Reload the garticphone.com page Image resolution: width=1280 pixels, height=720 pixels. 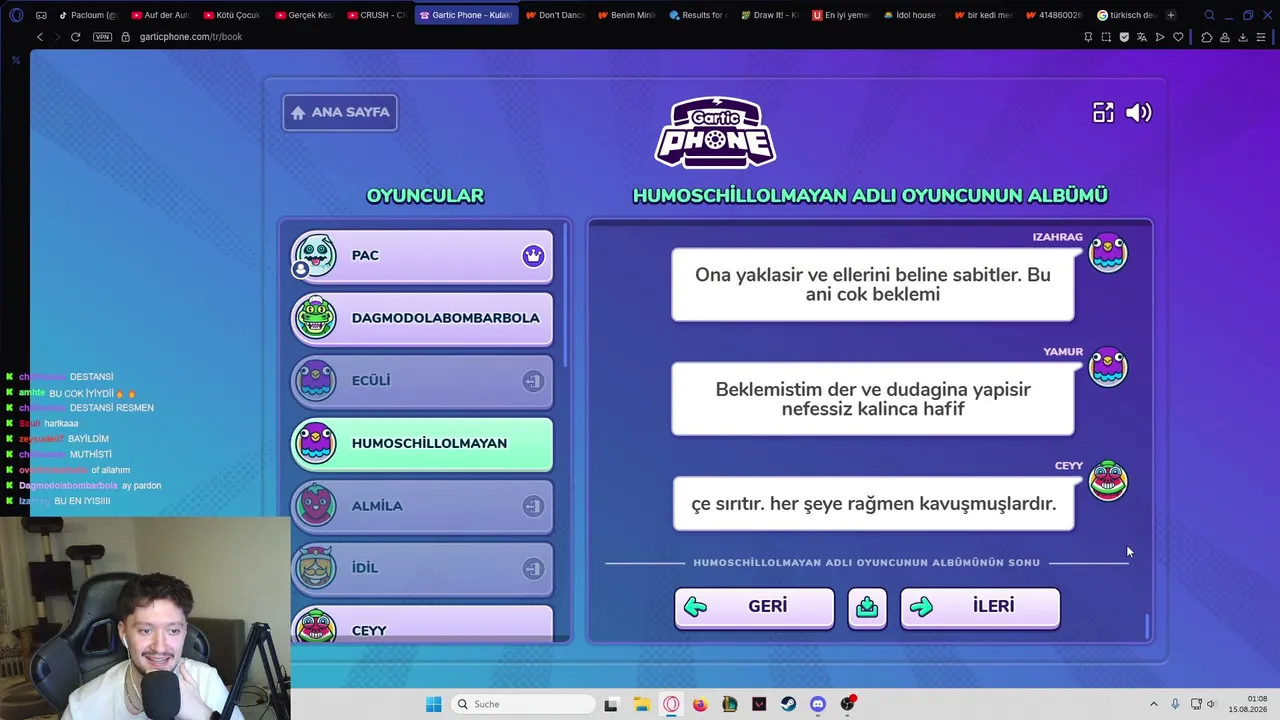pos(75,37)
